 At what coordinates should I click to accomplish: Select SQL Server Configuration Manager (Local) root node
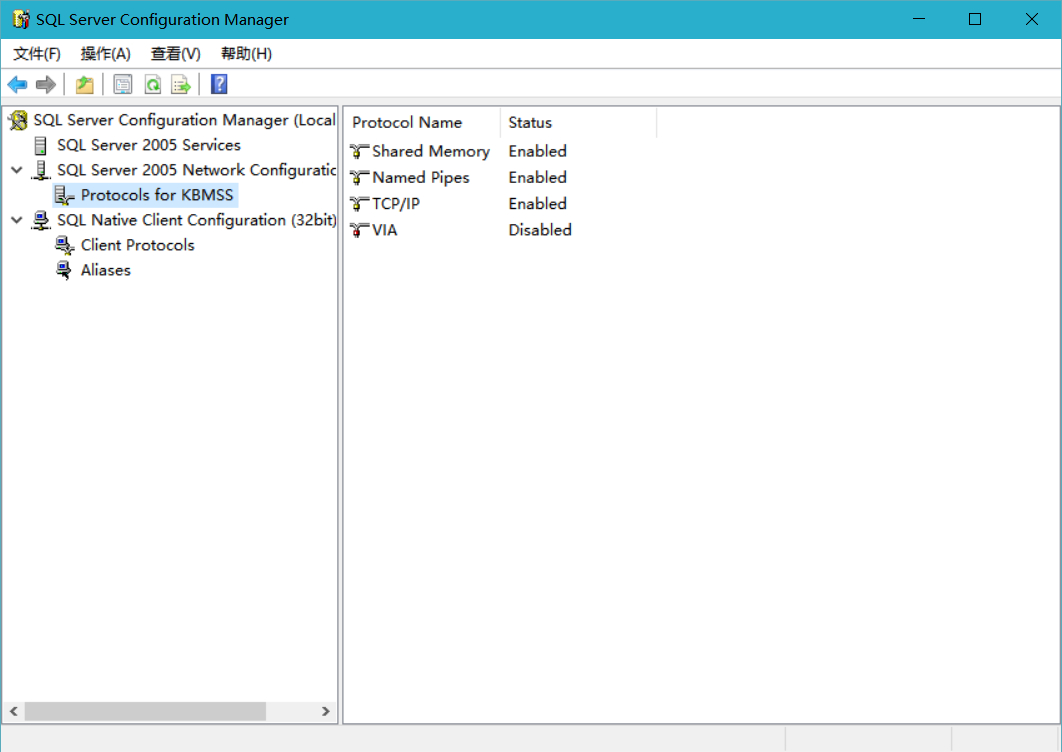click(184, 121)
